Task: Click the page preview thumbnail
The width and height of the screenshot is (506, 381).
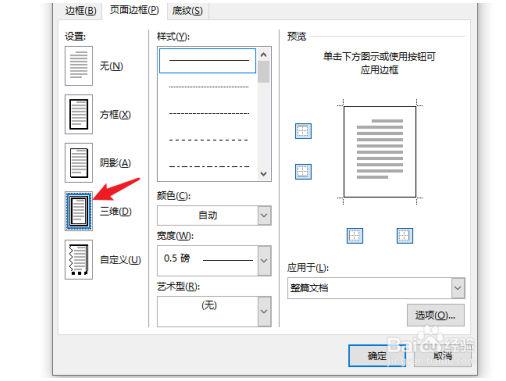Action: (380, 152)
